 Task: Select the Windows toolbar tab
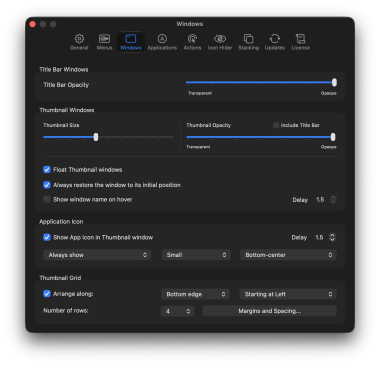tap(131, 42)
